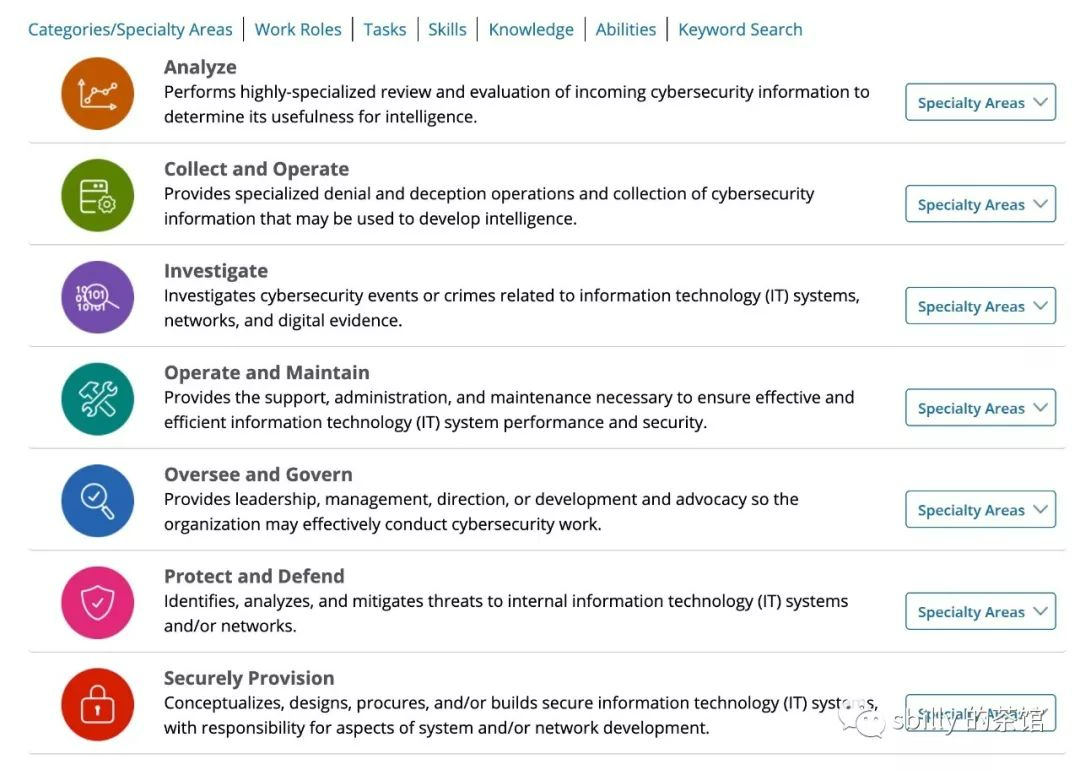
Task: Expand Specialty Areas for Analyze
Action: click(980, 102)
